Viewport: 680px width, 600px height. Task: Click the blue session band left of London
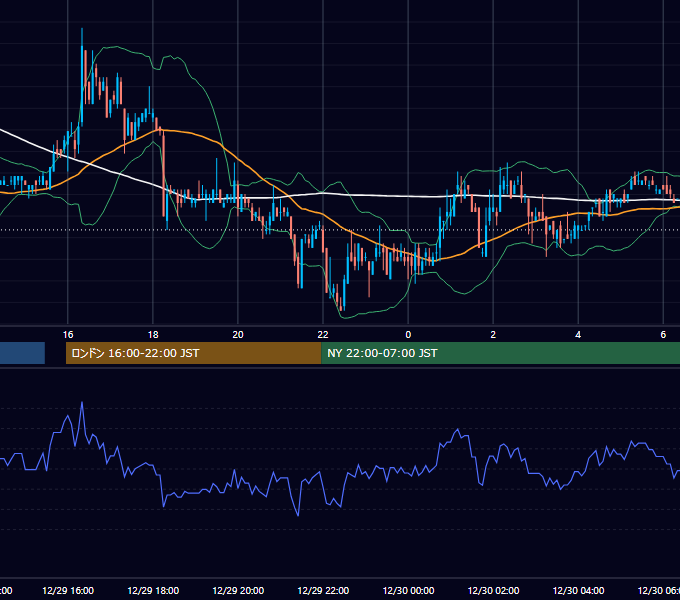[22, 353]
